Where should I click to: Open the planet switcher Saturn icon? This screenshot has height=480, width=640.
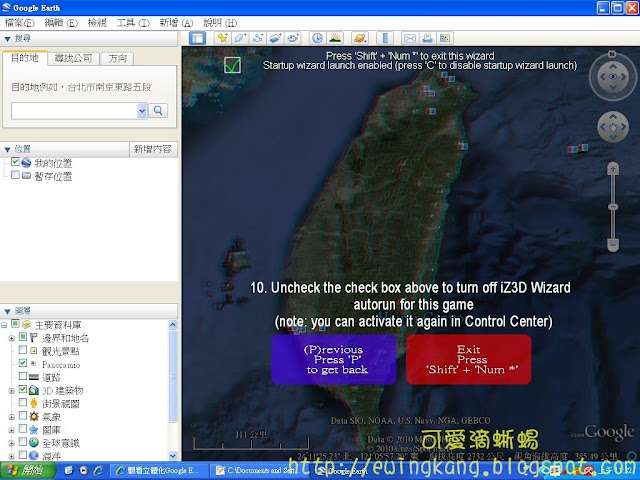360,38
